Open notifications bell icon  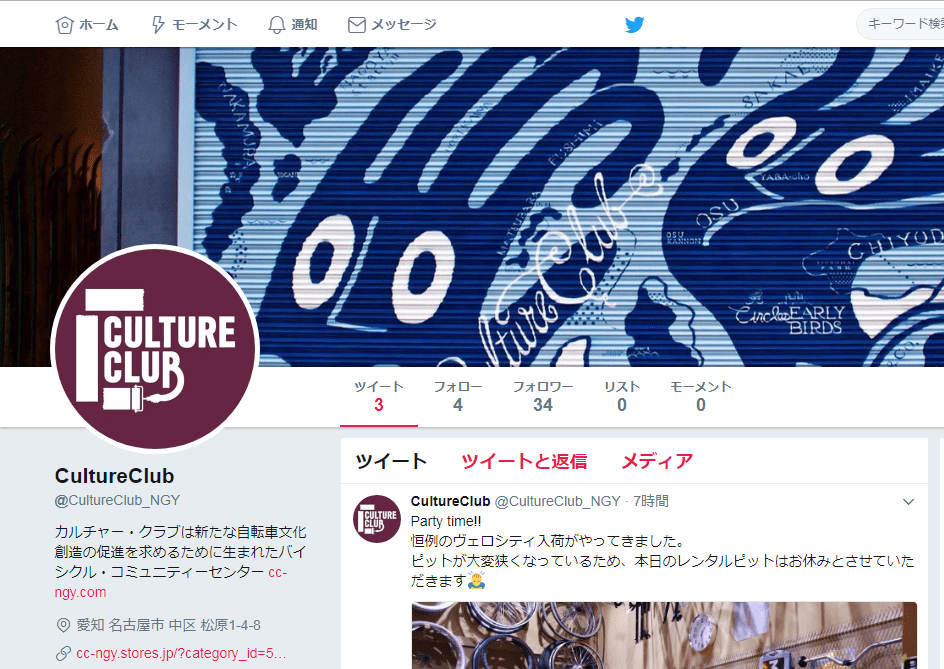tap(276, 25)
